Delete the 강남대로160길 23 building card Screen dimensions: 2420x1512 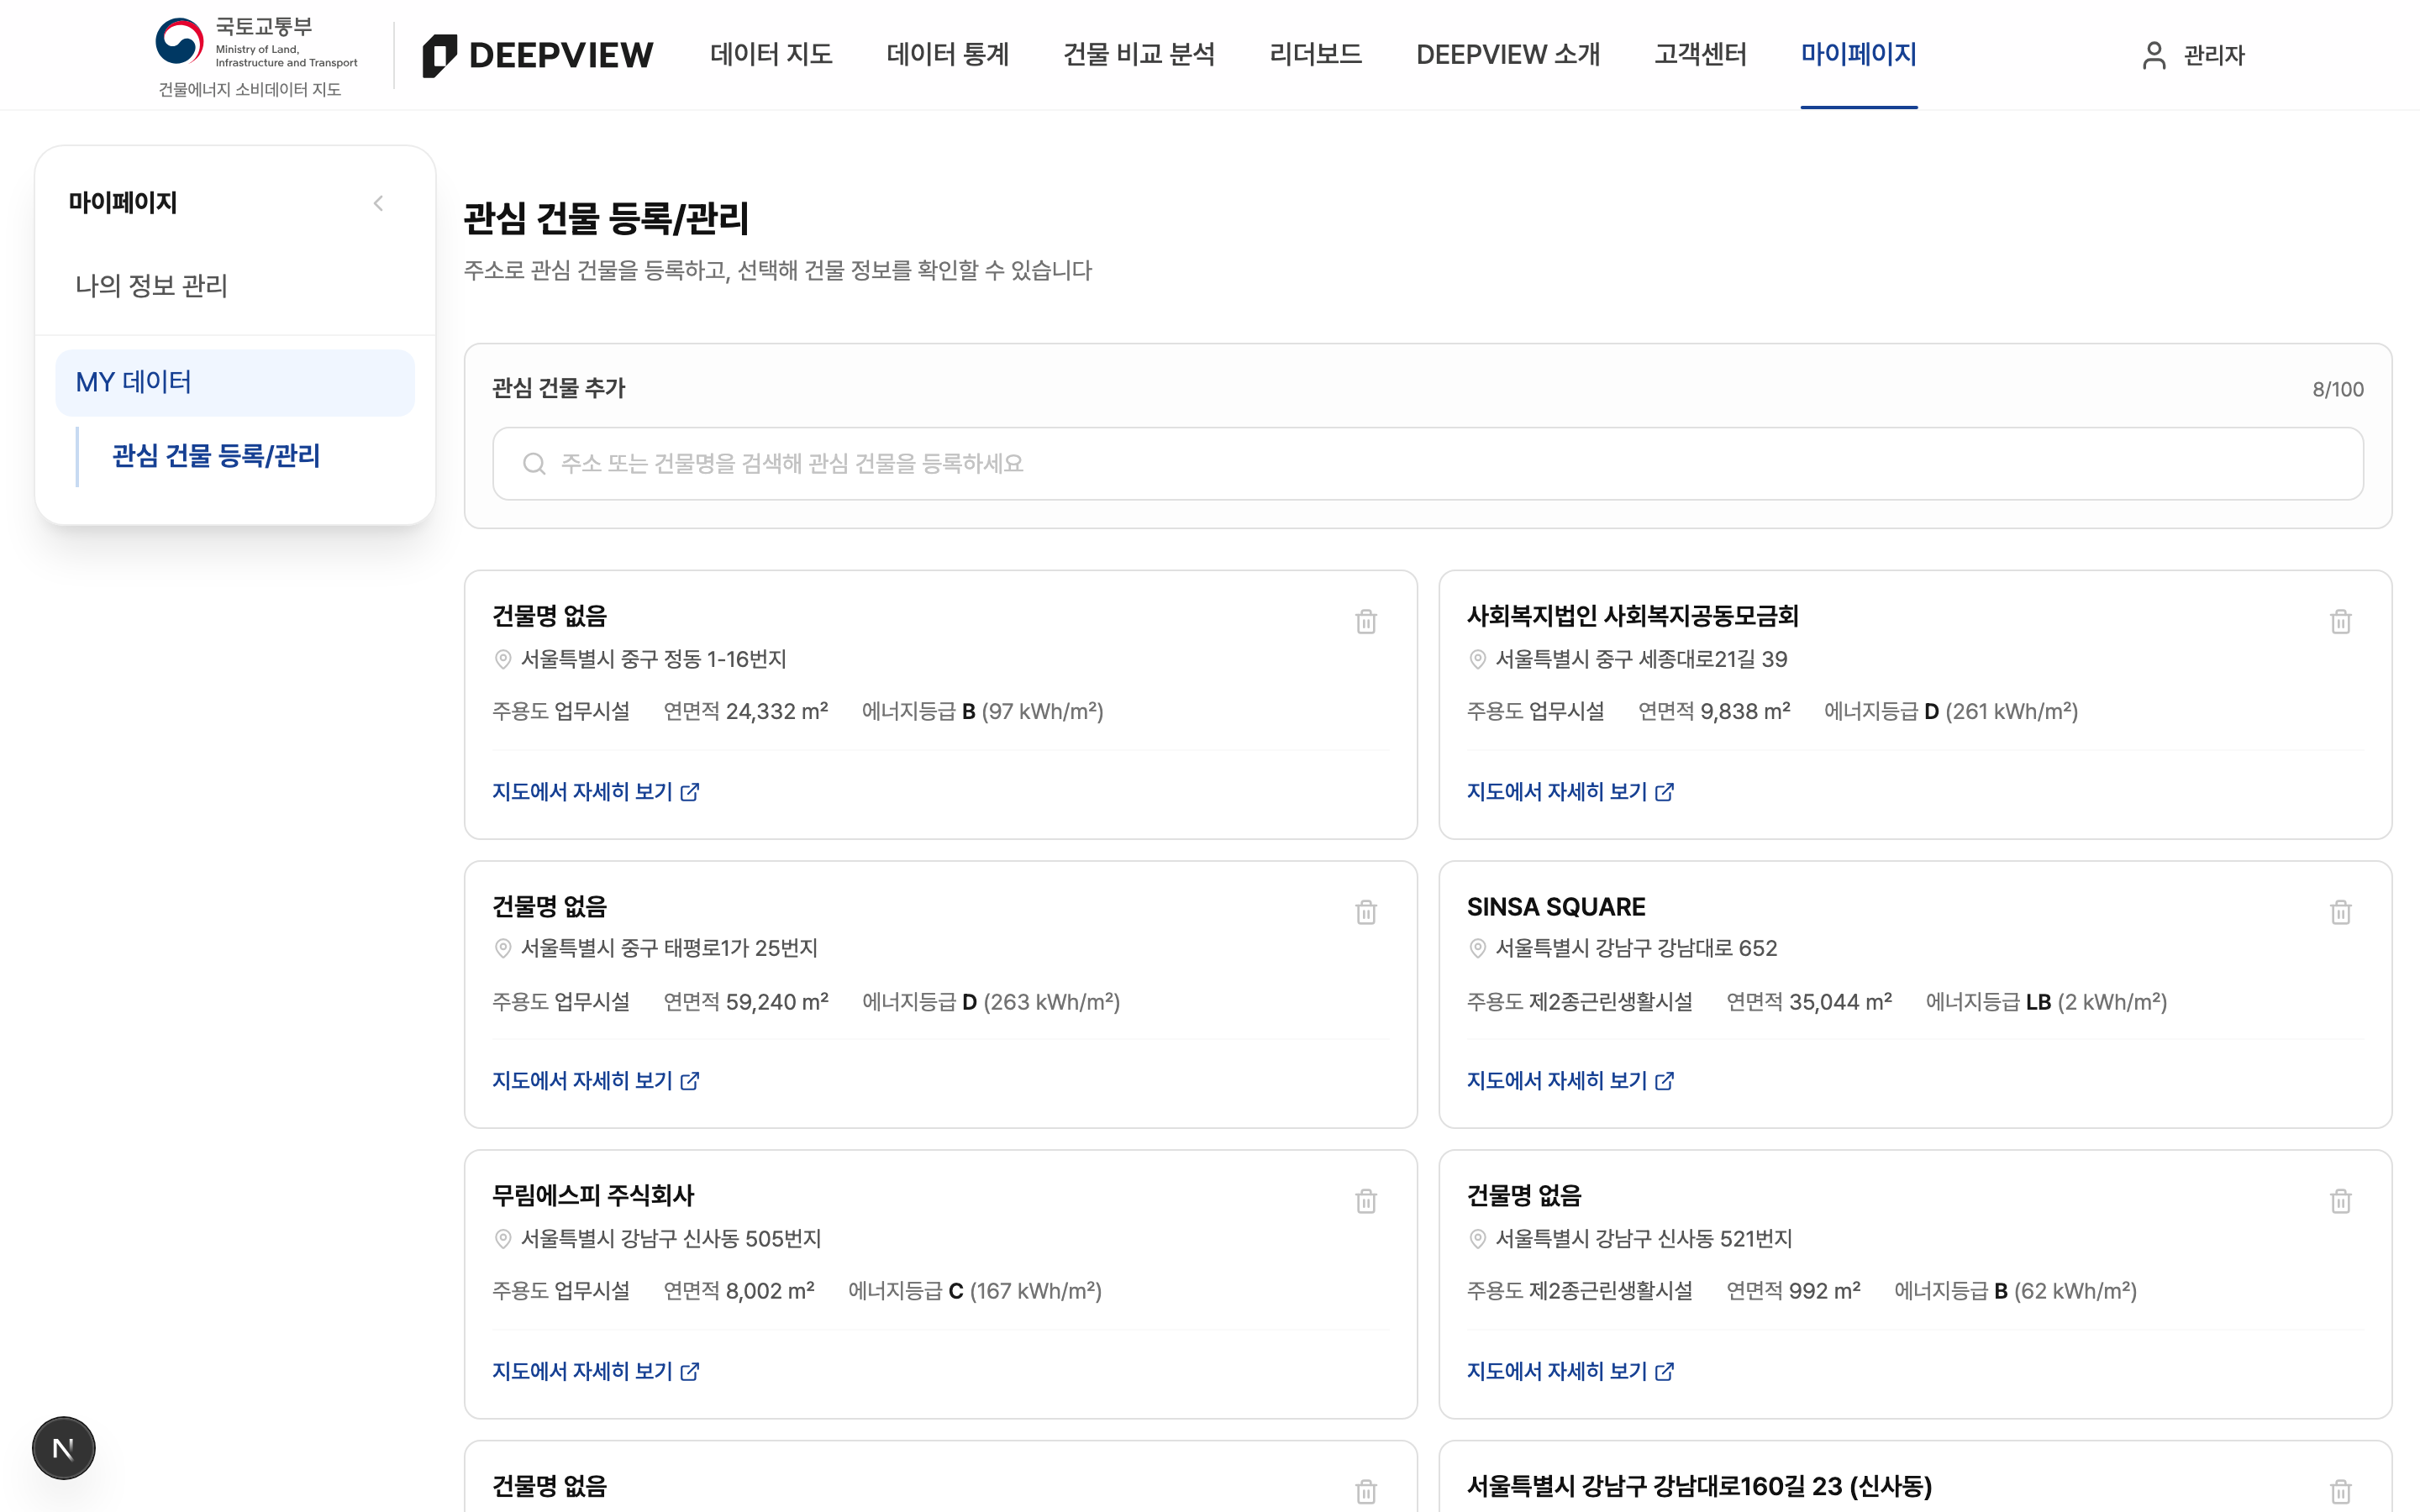point(2340,1491)
